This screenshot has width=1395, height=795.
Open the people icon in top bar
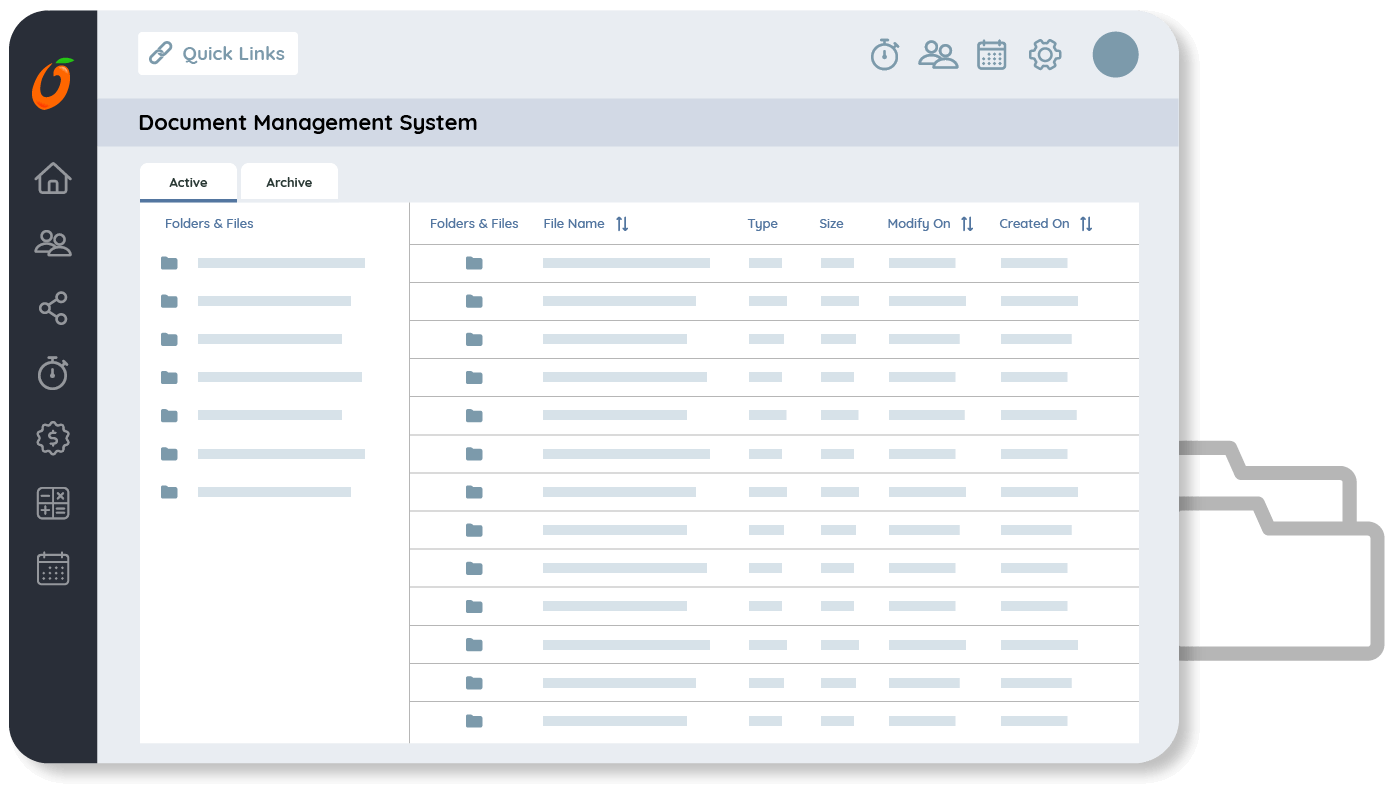[938, 54]
